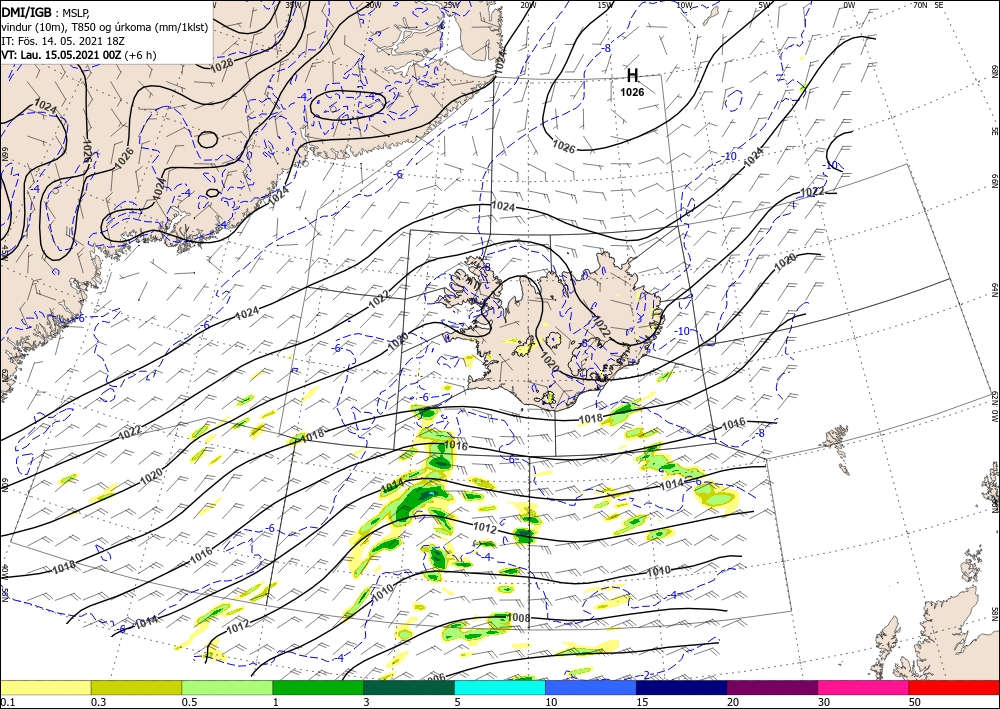Click the -2 temperature contour label

[x=646, y=676]
